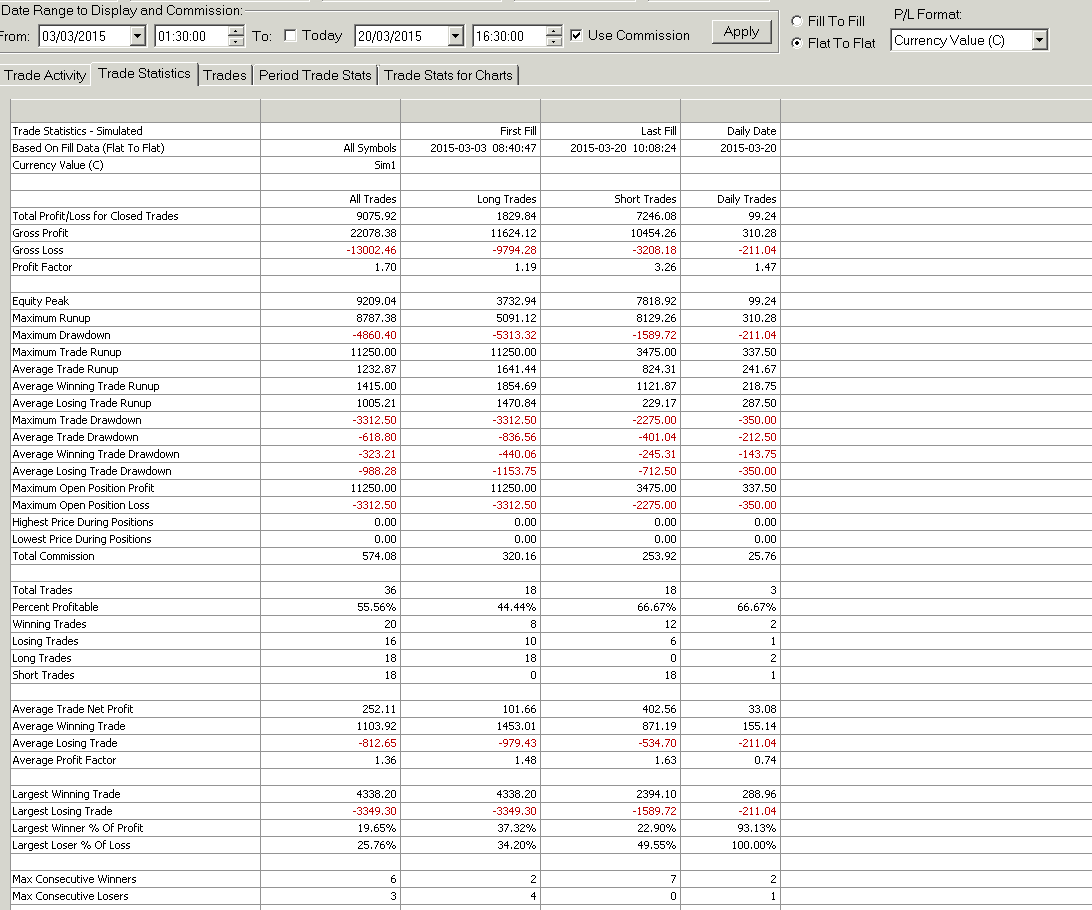This screenshot has height=910, width=1092.
Task: Select the Largest Losing Trade row label
Action: 62,811
